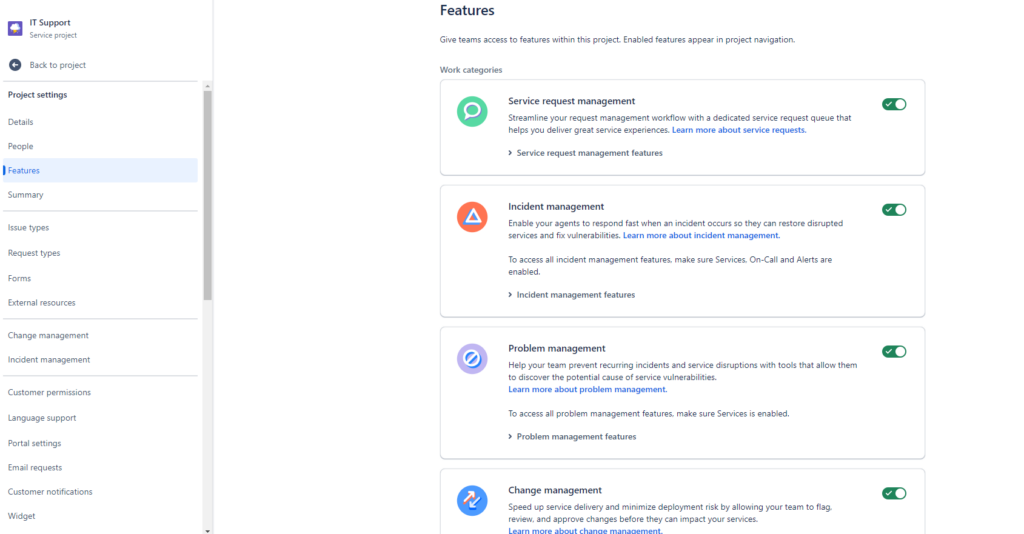
Task: Click the Project settings heading
Action: click(37, 95)
